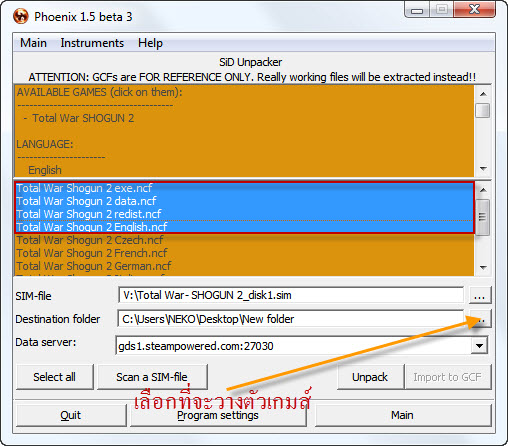Image resolution: width=508 pixels, height=446 pixels.
Task: Select Total War Shogun 2 exe.ncf
Action: click(244, 188)
